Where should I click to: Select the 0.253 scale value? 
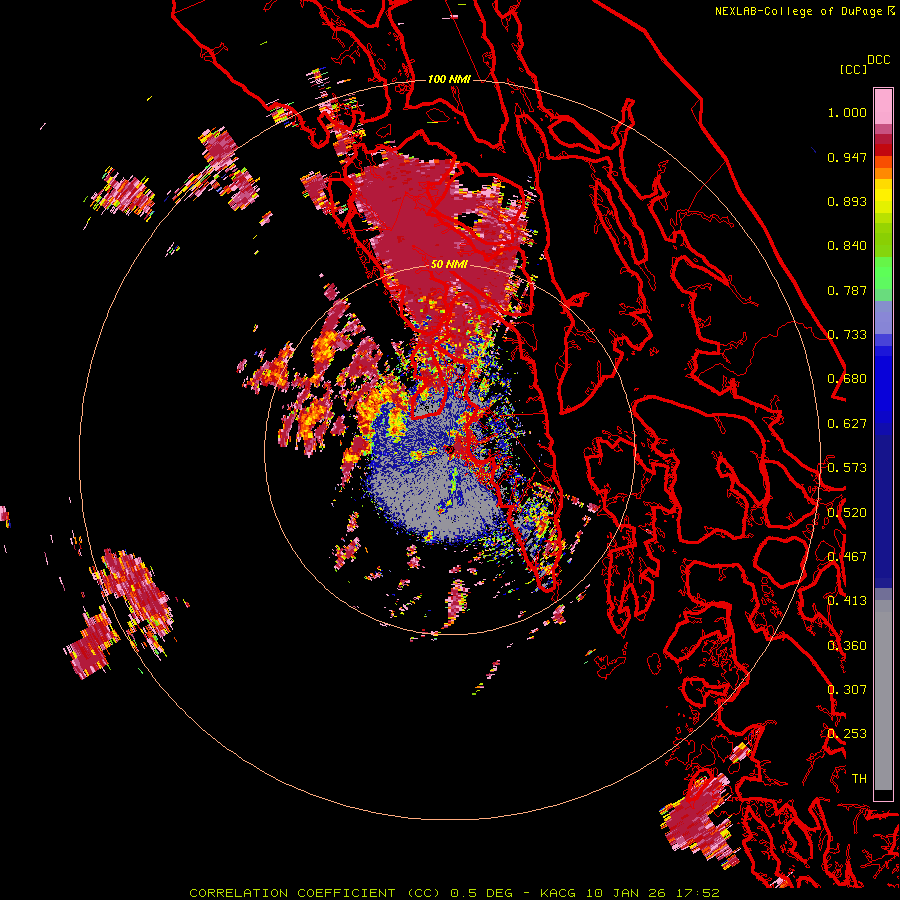(x=847, y=734)
